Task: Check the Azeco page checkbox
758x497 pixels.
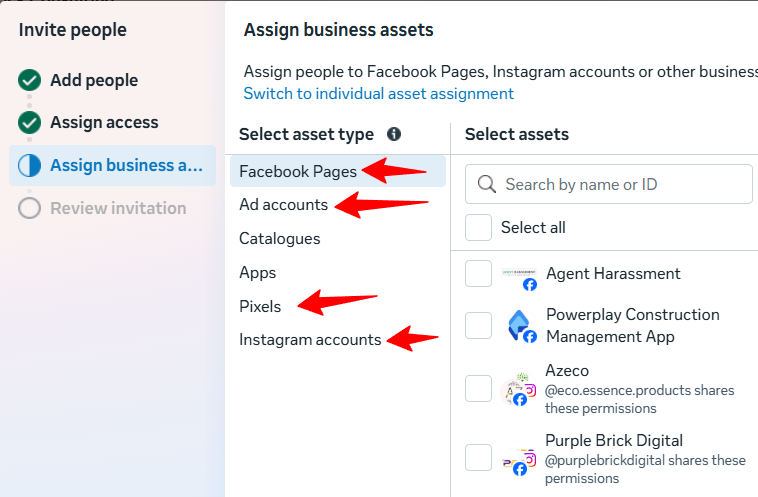Action: click(x=478, y=389)
